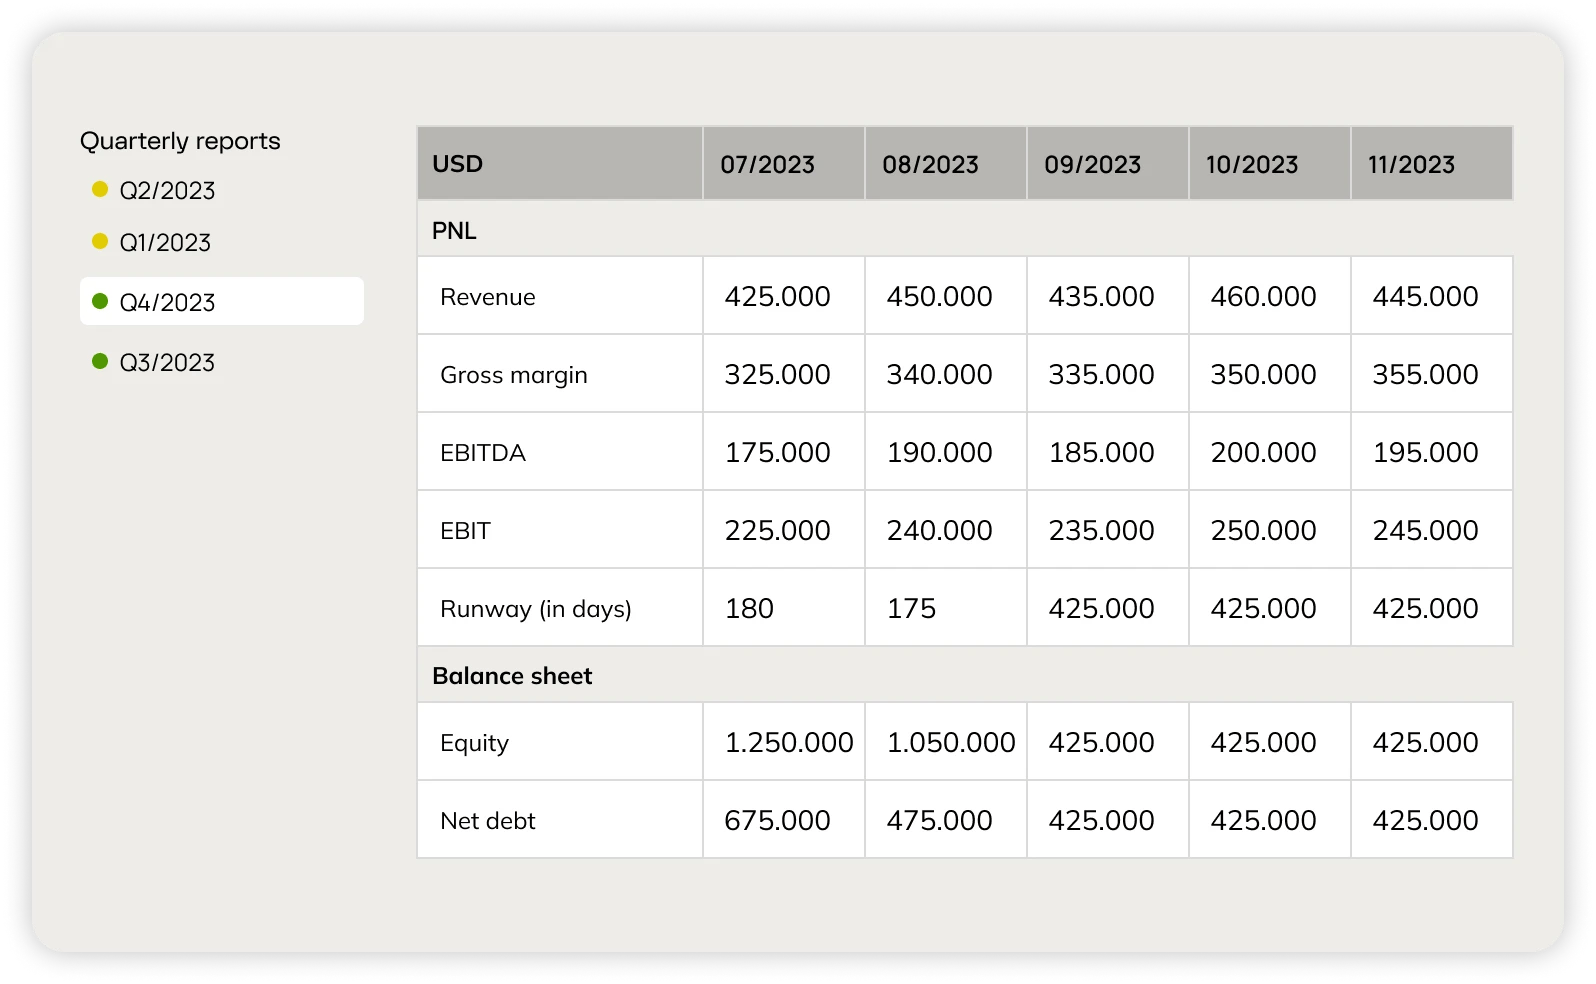Choose the 10/2023 column header

tap(1251, 165)
